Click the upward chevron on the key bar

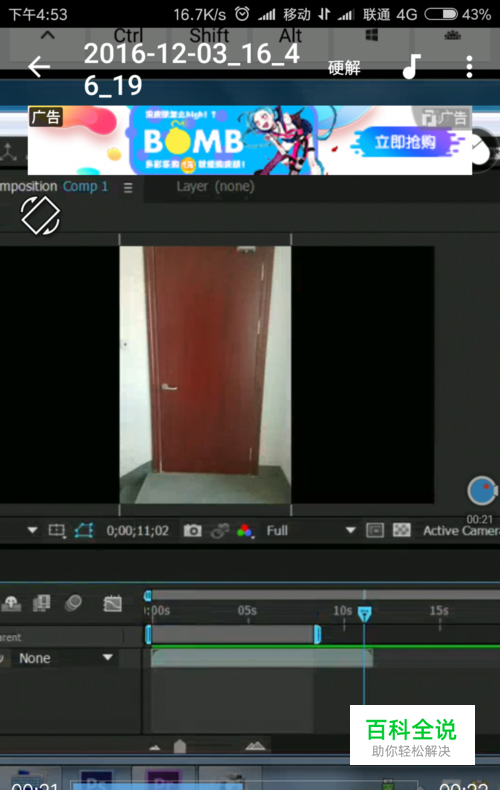[47, 35]
